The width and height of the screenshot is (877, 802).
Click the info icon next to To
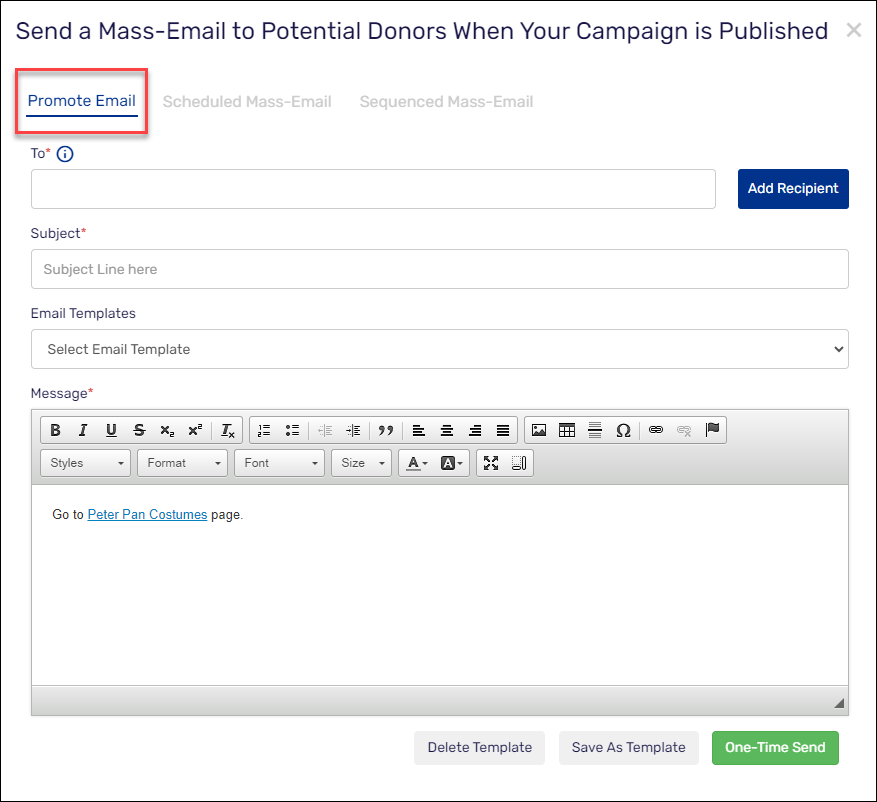(65, 154)
